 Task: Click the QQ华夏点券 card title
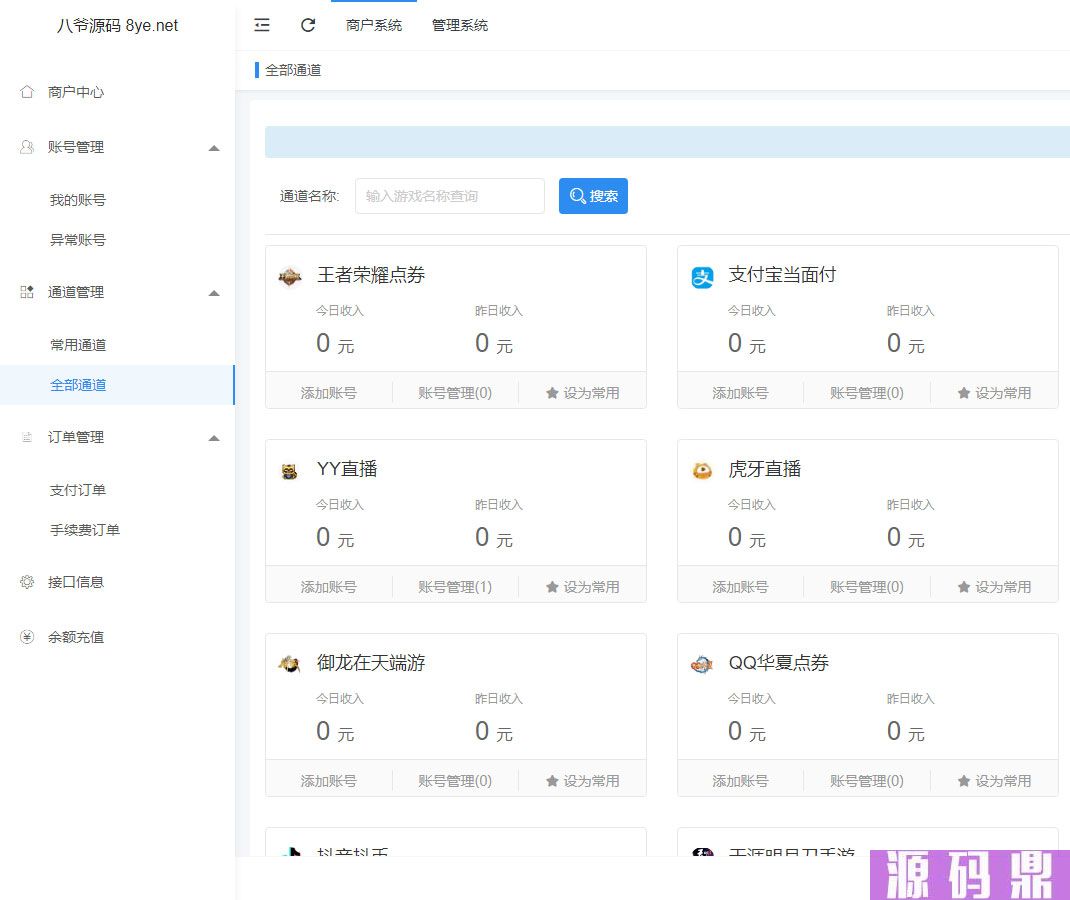coord(779,663)
